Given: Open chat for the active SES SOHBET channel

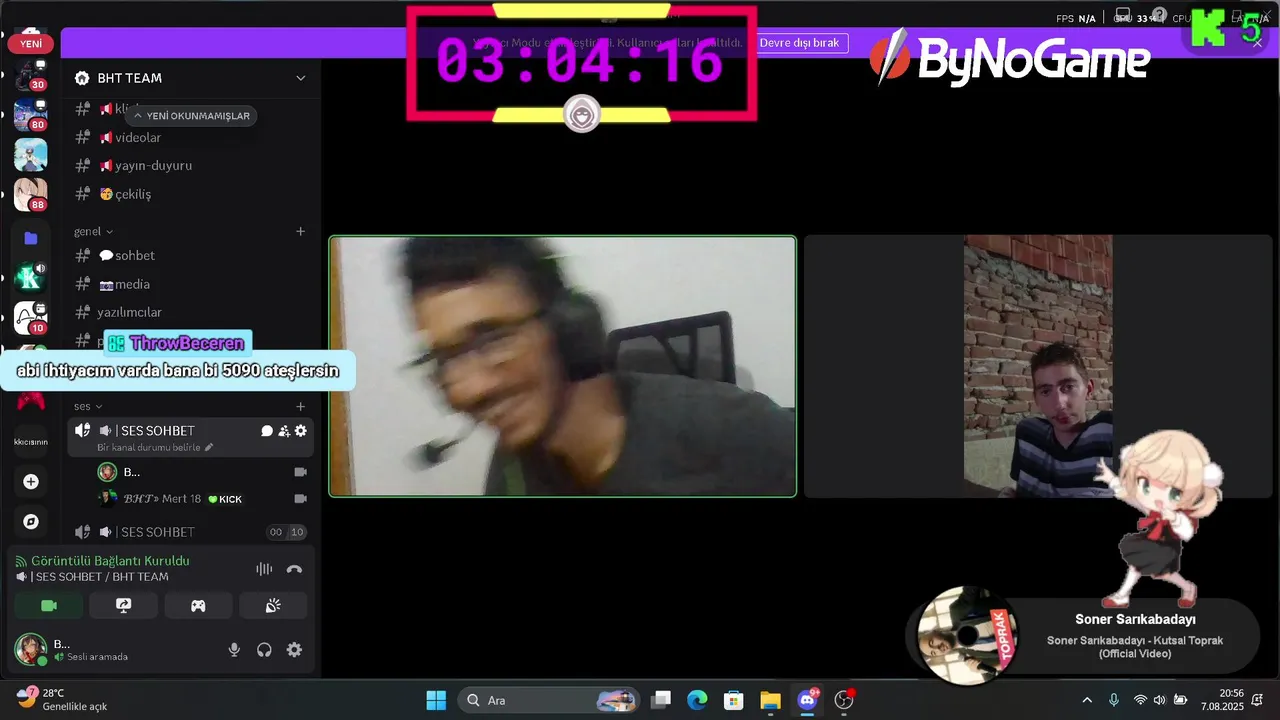Looking at the screenshot, I should point(267,431).
